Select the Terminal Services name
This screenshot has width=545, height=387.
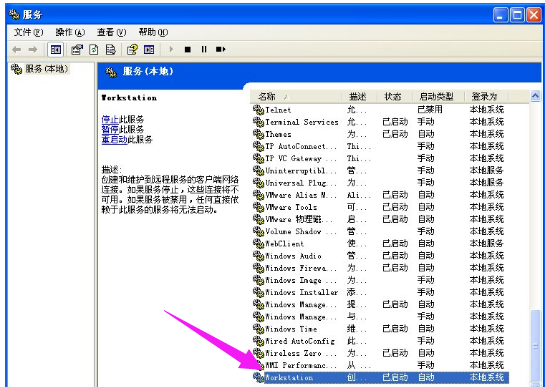tap(302, 122)
